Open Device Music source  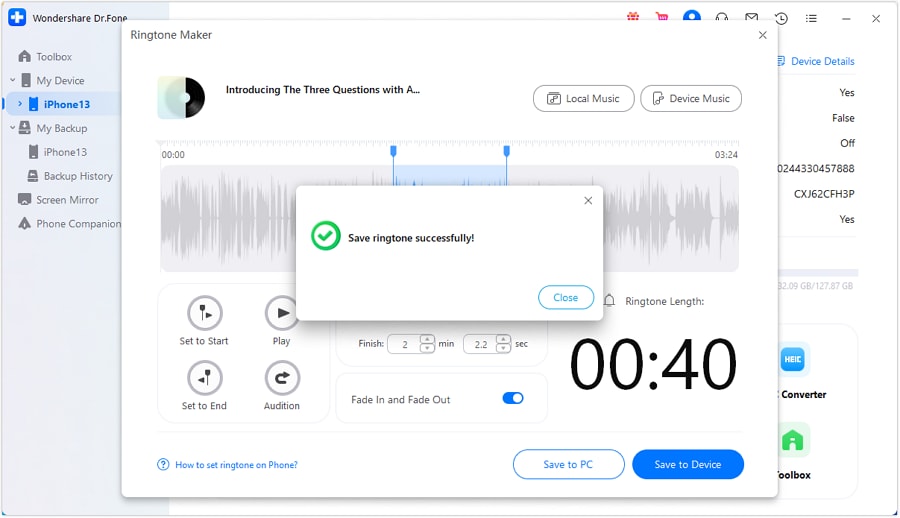[690, 99]
